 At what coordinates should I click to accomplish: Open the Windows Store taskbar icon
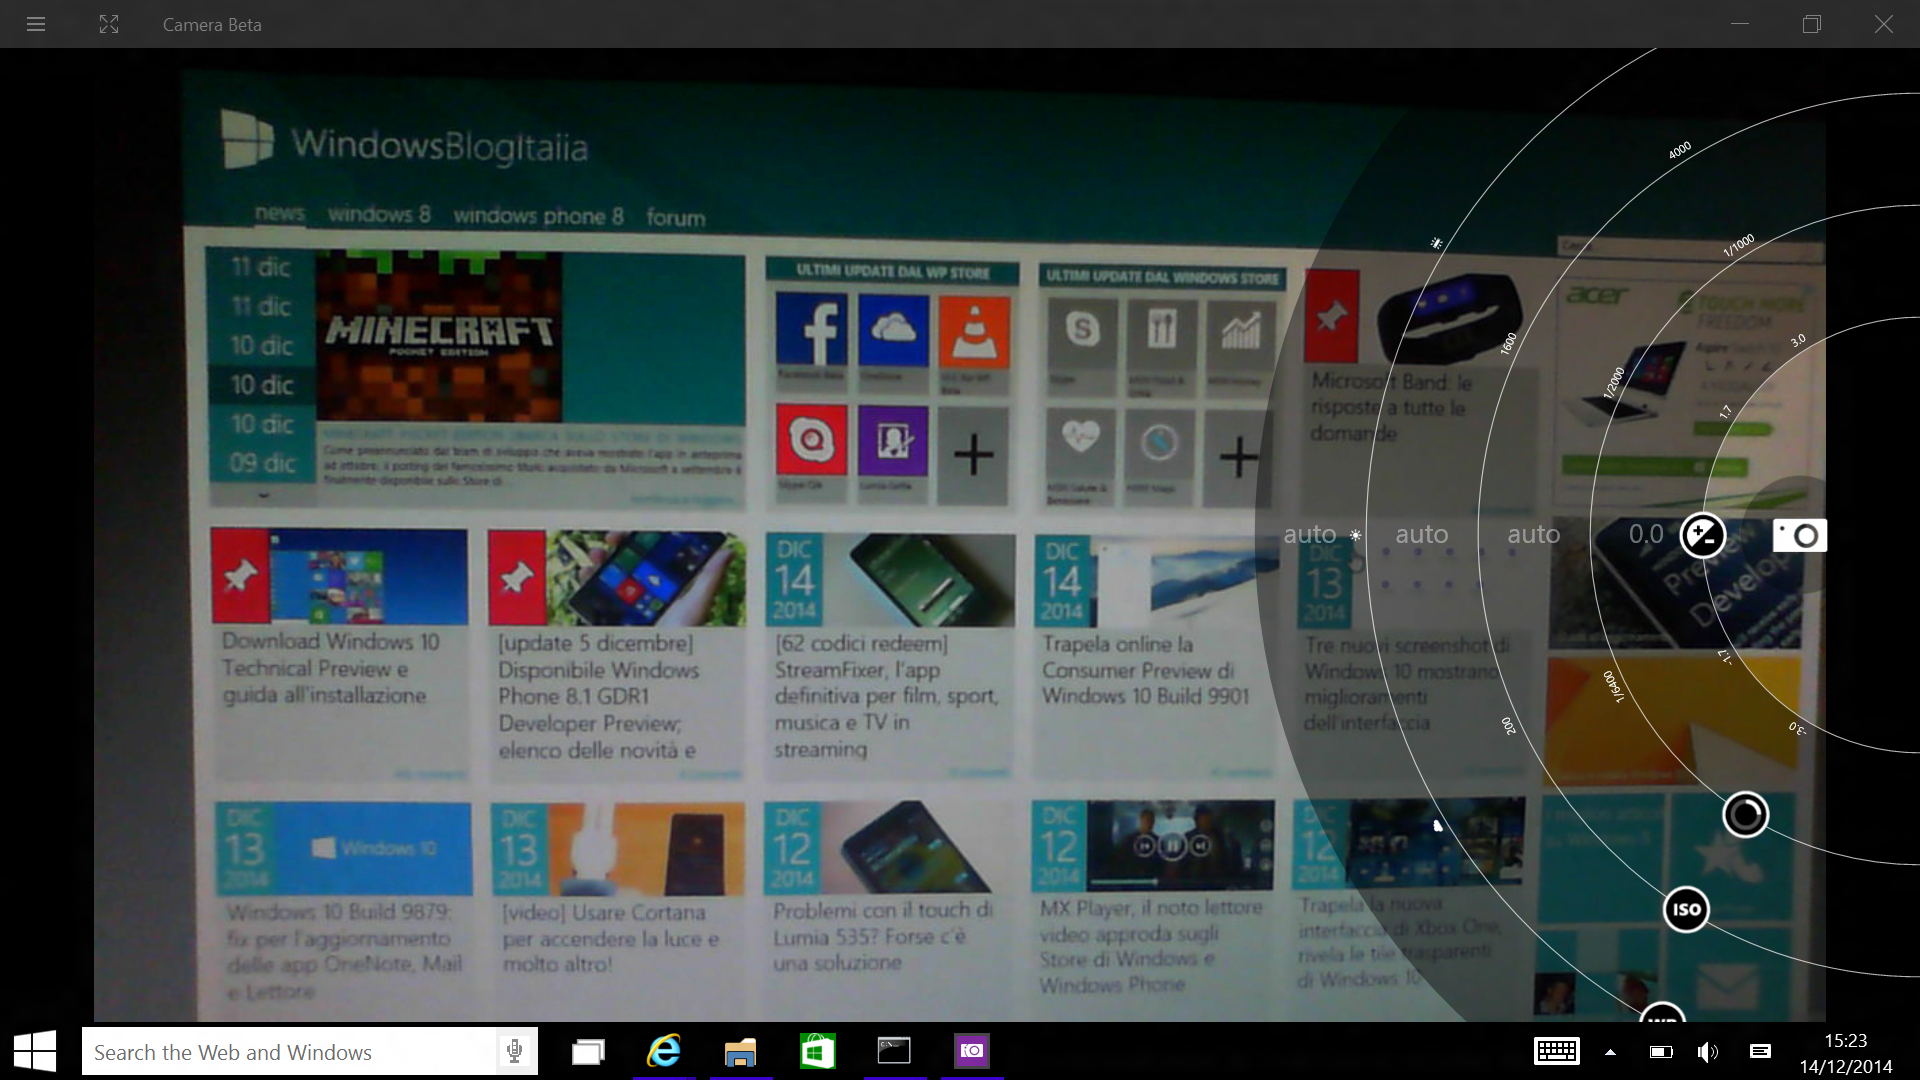click(x=818, y=1052)
